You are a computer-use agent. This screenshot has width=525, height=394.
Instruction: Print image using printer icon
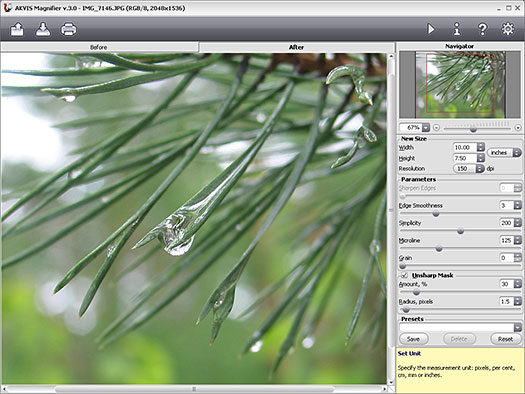coord(69,29)
